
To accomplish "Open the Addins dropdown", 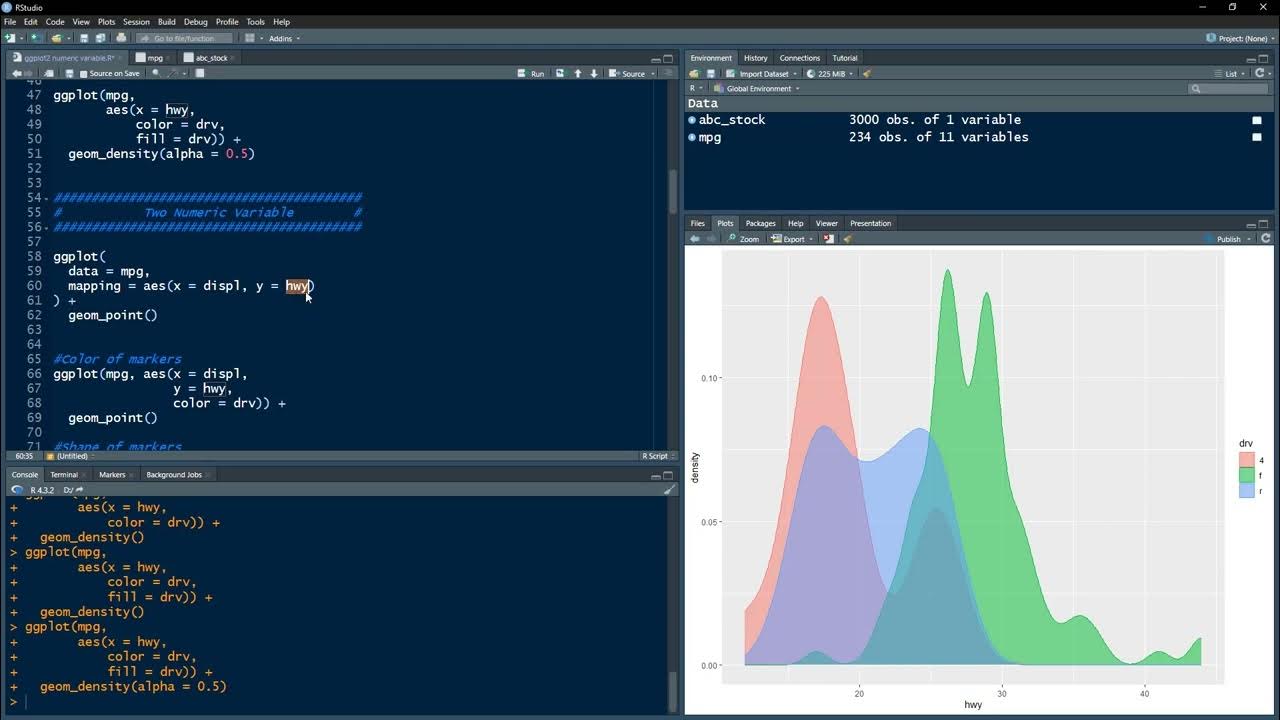I will [284, 38].
